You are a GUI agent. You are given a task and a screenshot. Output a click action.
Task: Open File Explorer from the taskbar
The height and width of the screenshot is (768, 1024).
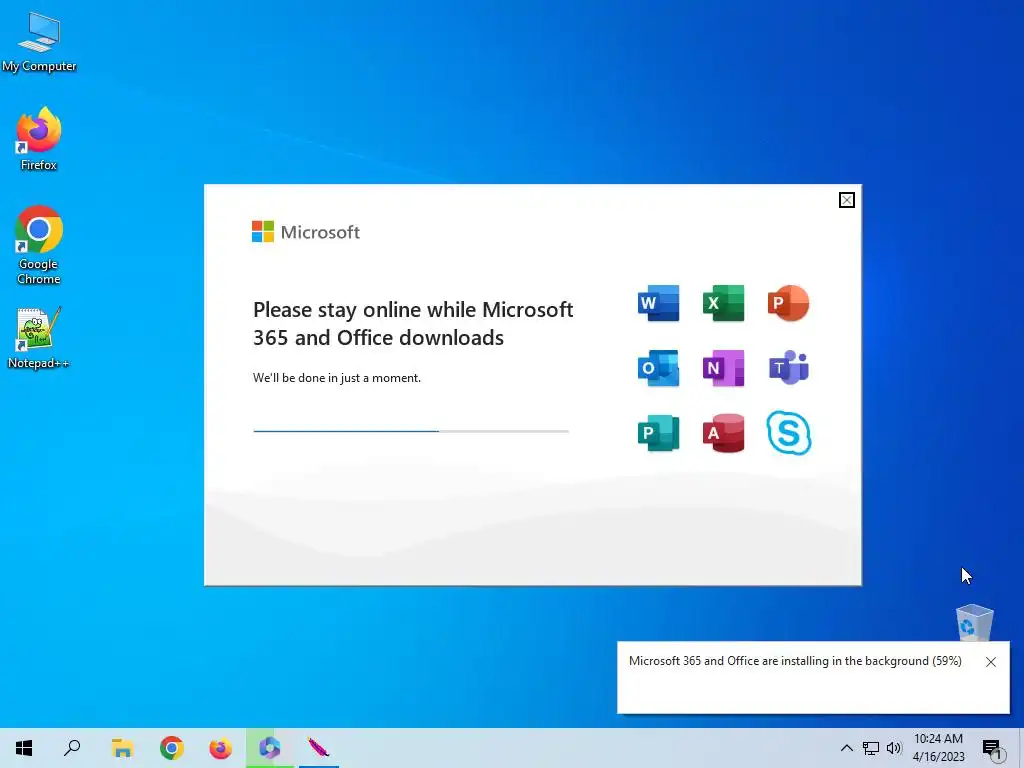tap(122, 748)
